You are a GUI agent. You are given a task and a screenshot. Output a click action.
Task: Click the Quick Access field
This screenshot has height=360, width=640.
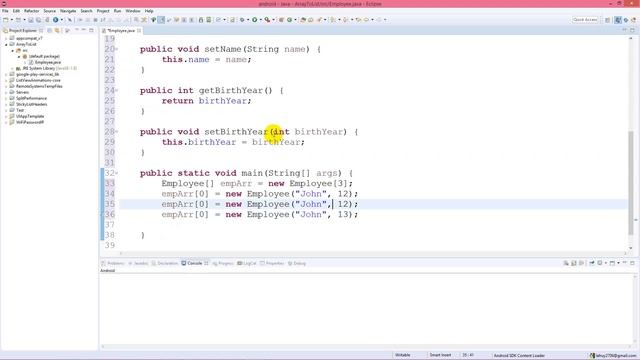(x=585, y=20)
